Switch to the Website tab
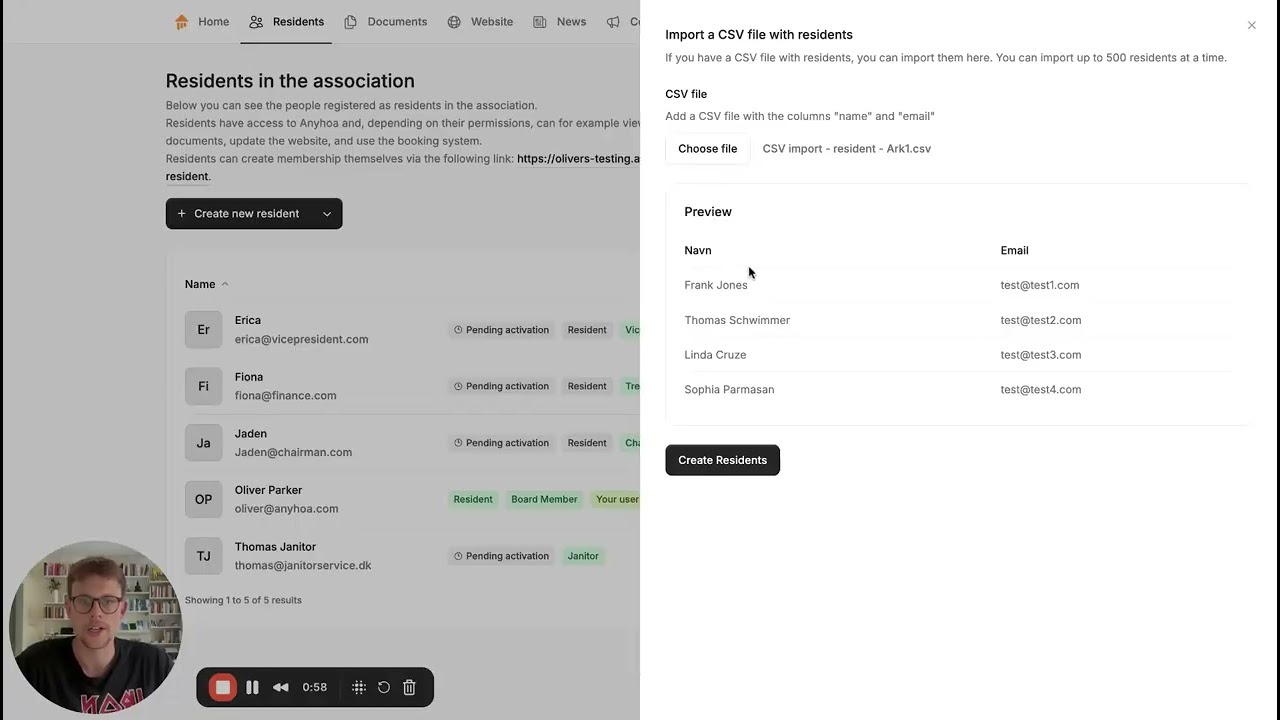1280x720 pixels. tap(480, 22)
